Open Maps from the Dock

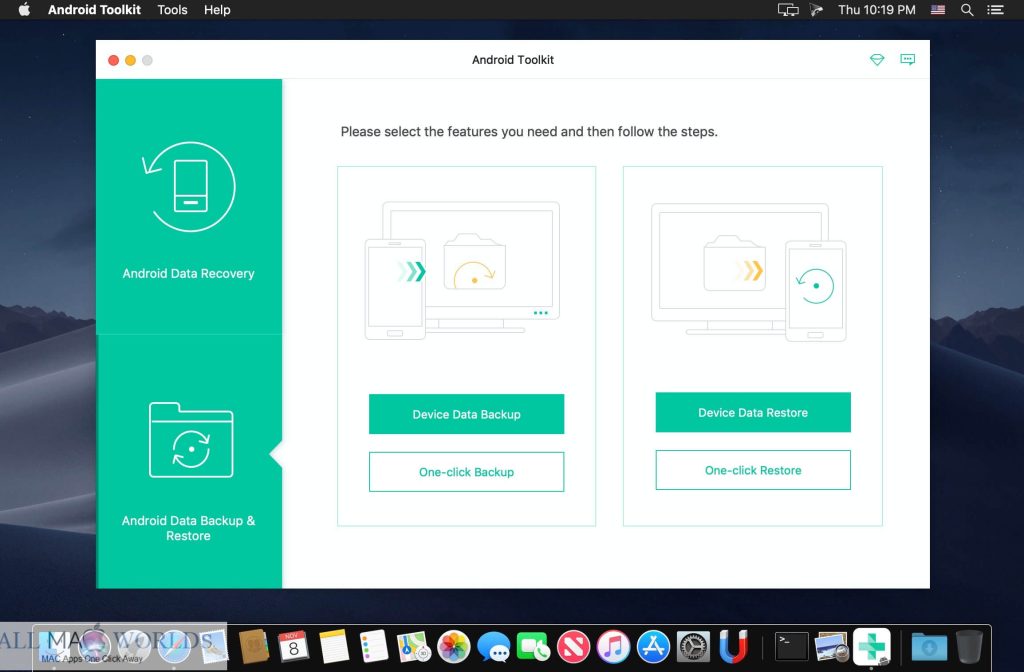click(413, 647)
